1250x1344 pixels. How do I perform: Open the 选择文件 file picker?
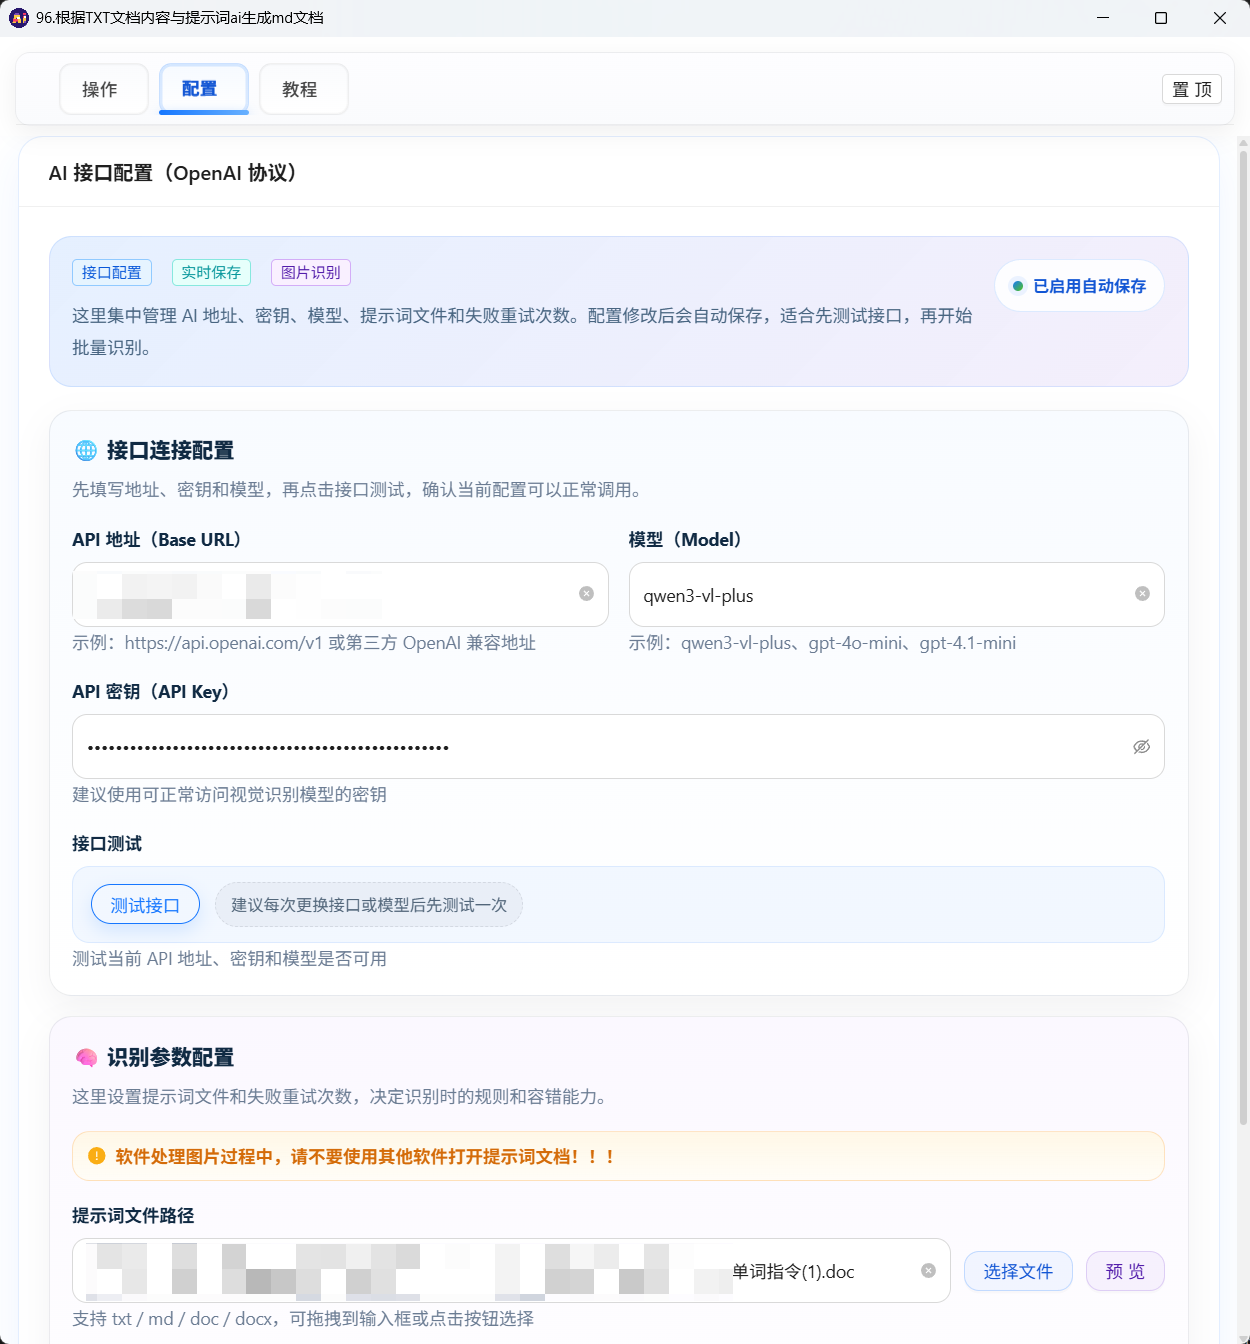click(1018, 1271)
